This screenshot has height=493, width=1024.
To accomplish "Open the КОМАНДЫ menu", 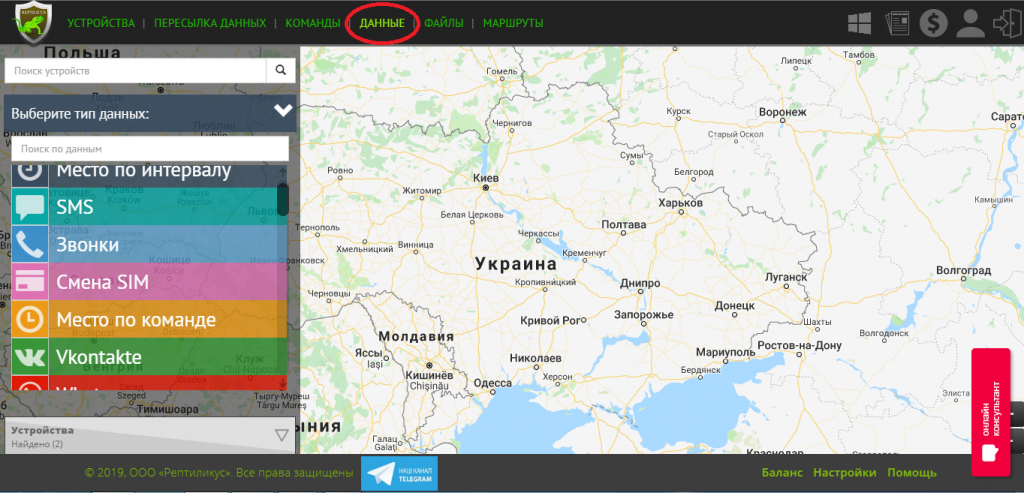I will 312,24.
